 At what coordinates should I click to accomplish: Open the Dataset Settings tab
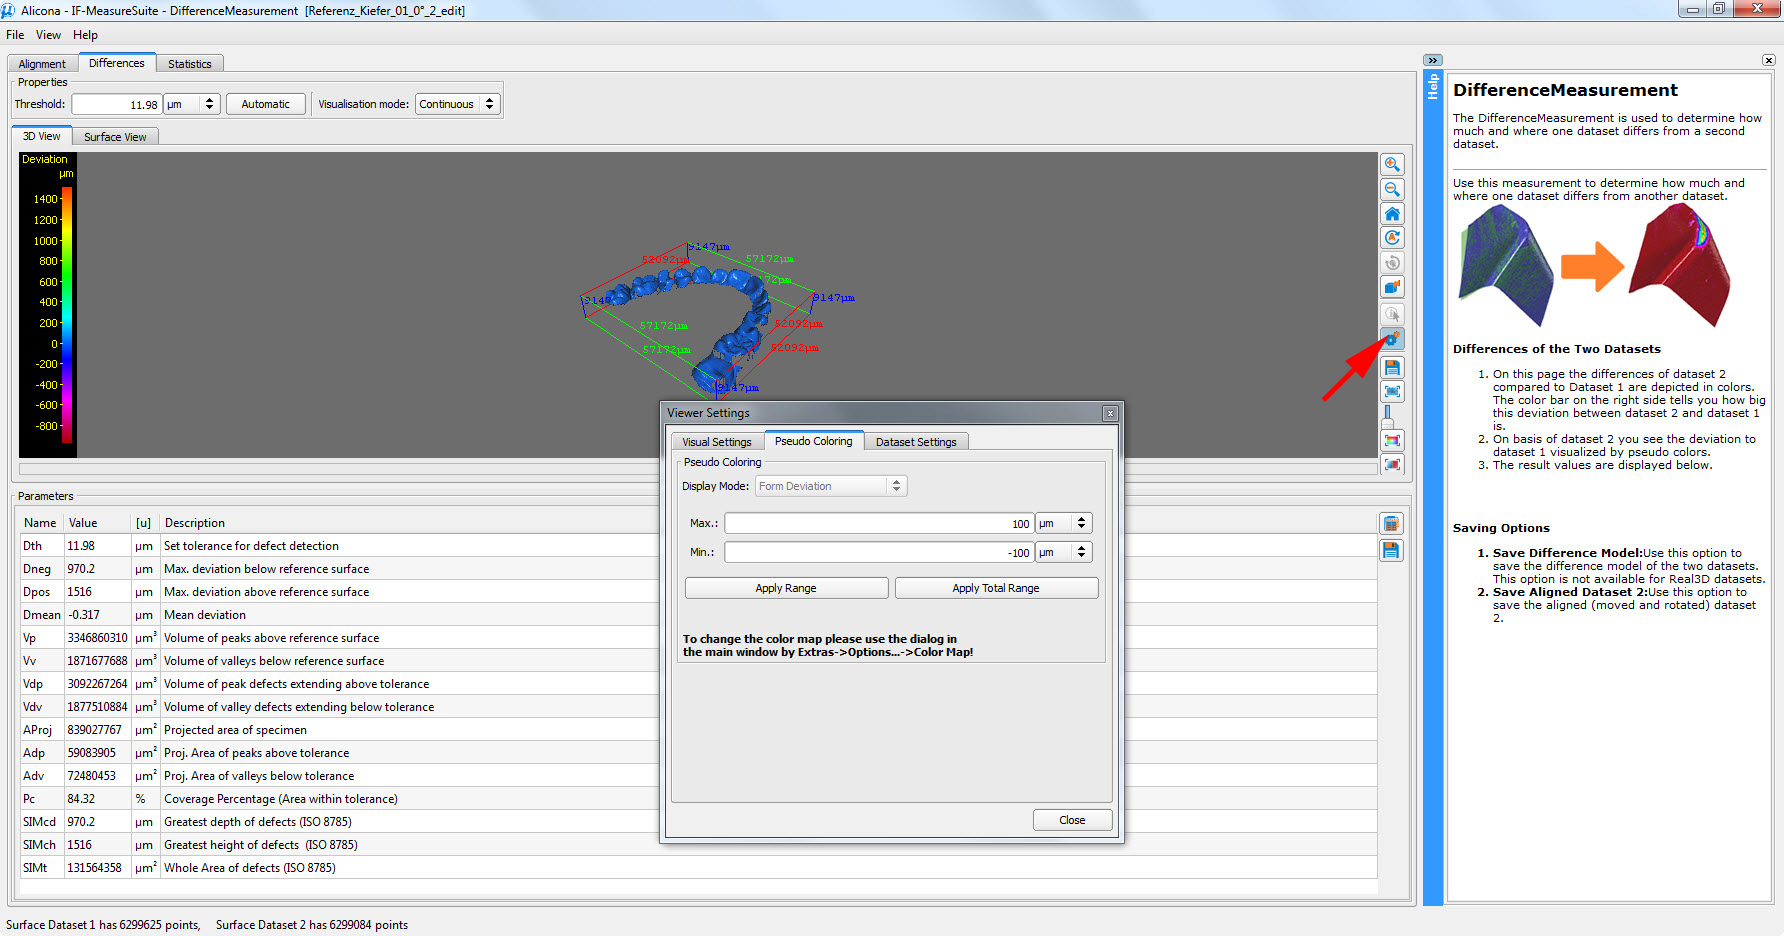pyautogui.click(x=916, y=442)
